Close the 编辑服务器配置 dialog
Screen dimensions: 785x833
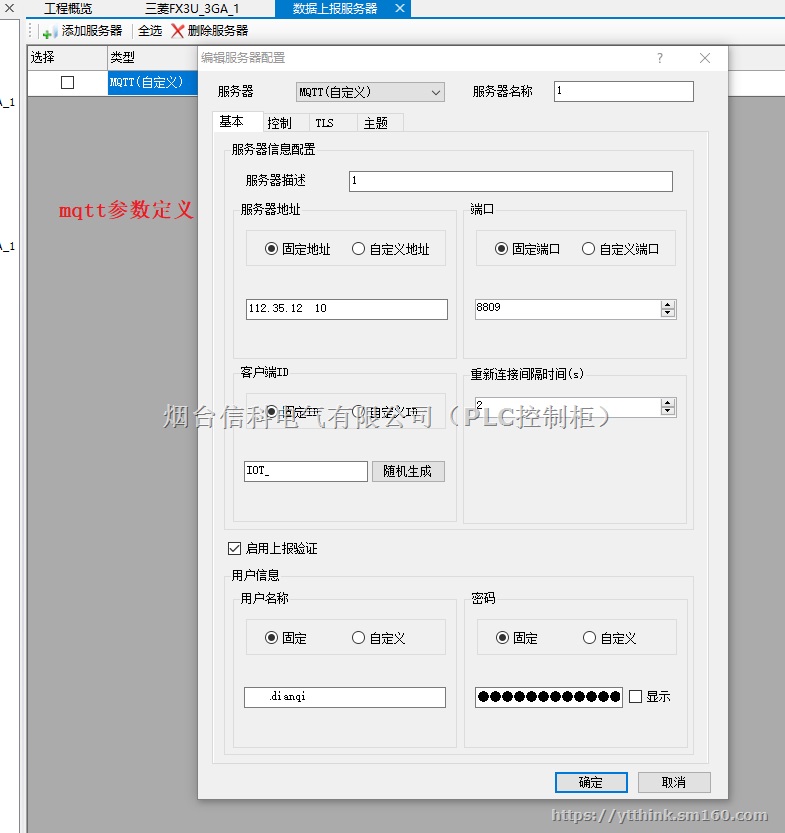[x=705, y=58]
